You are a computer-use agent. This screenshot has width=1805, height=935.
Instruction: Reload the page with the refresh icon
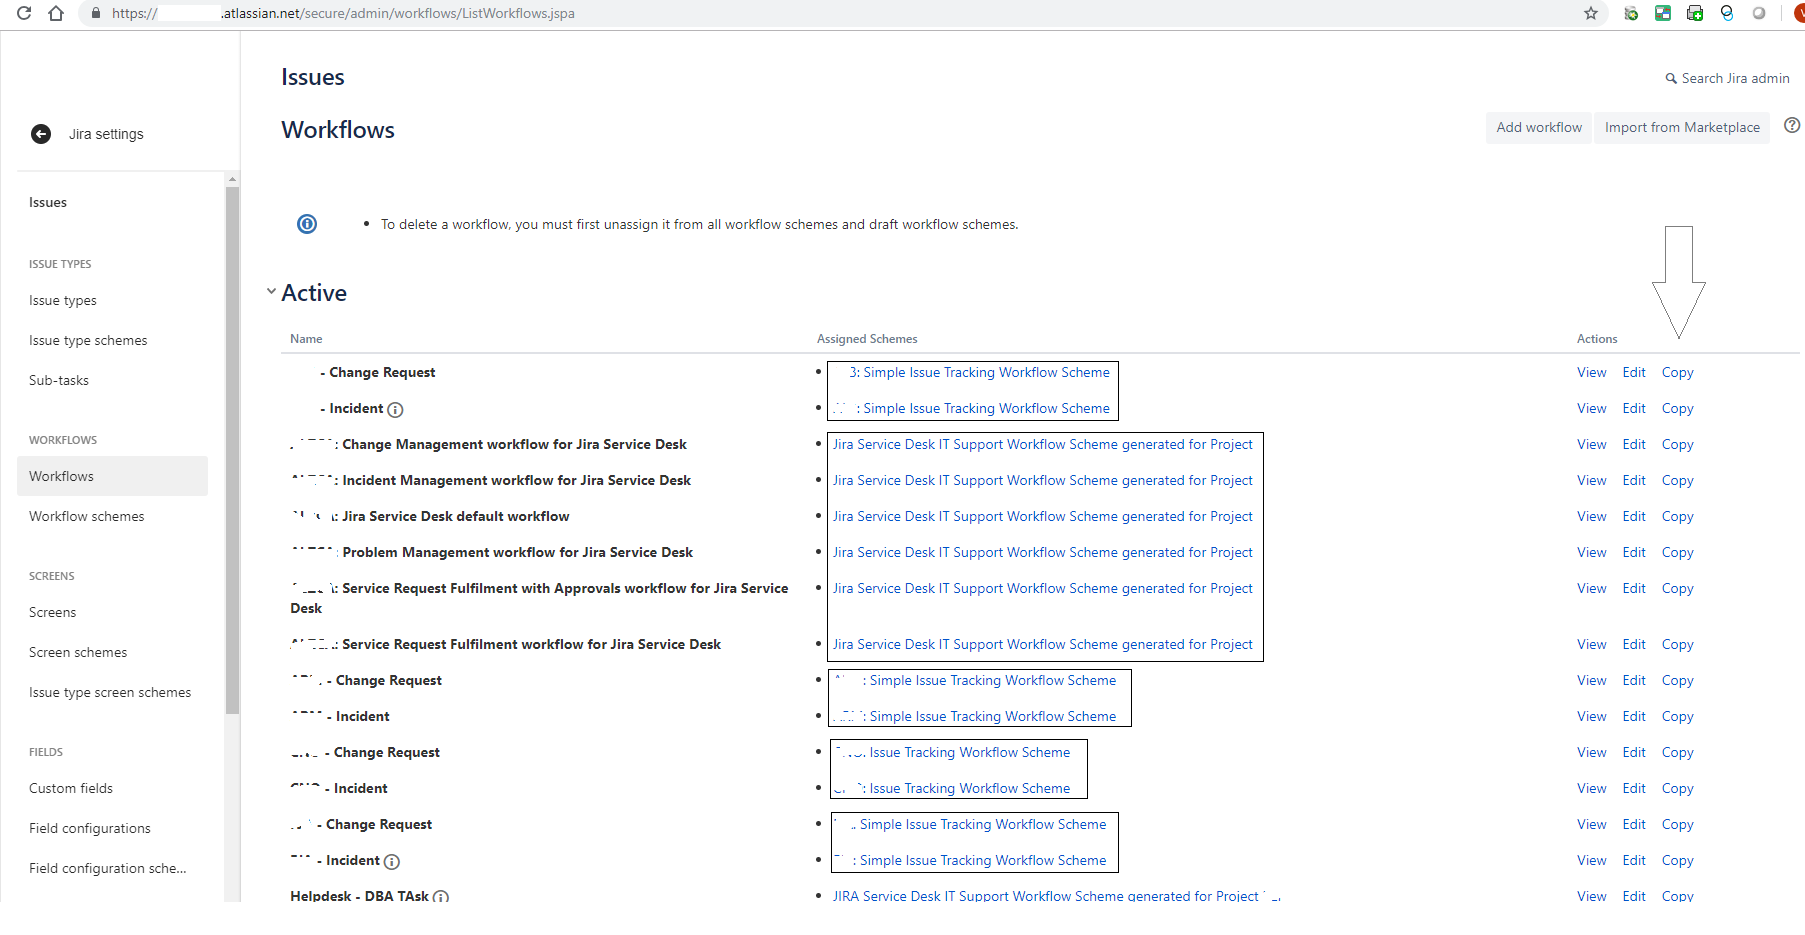coord(22,14)
